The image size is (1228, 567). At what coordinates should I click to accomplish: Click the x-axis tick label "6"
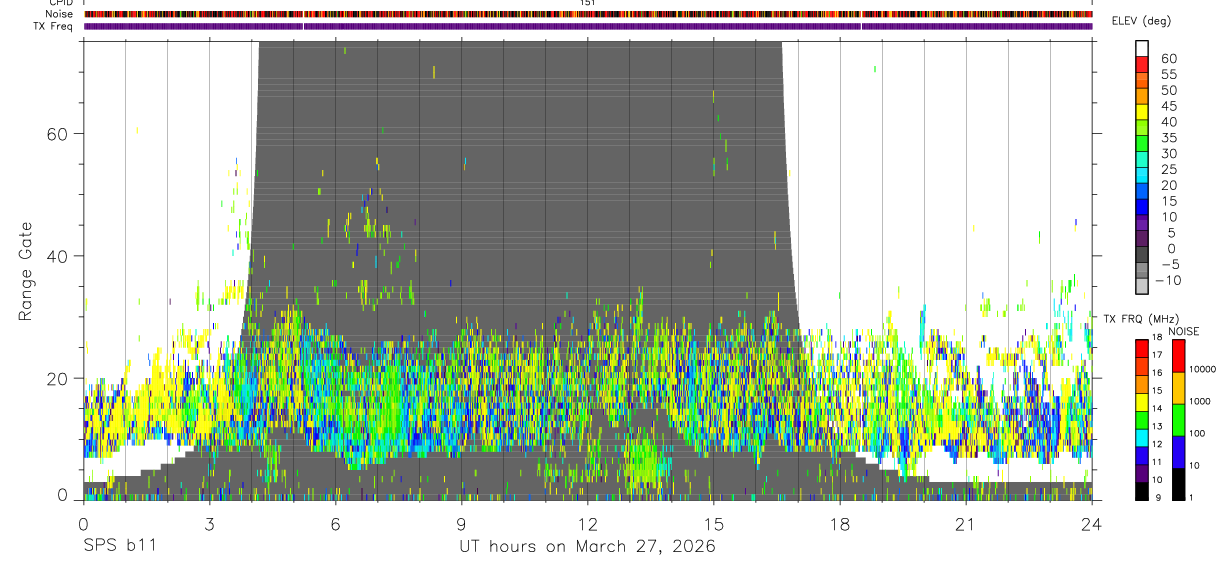(336, 524)
